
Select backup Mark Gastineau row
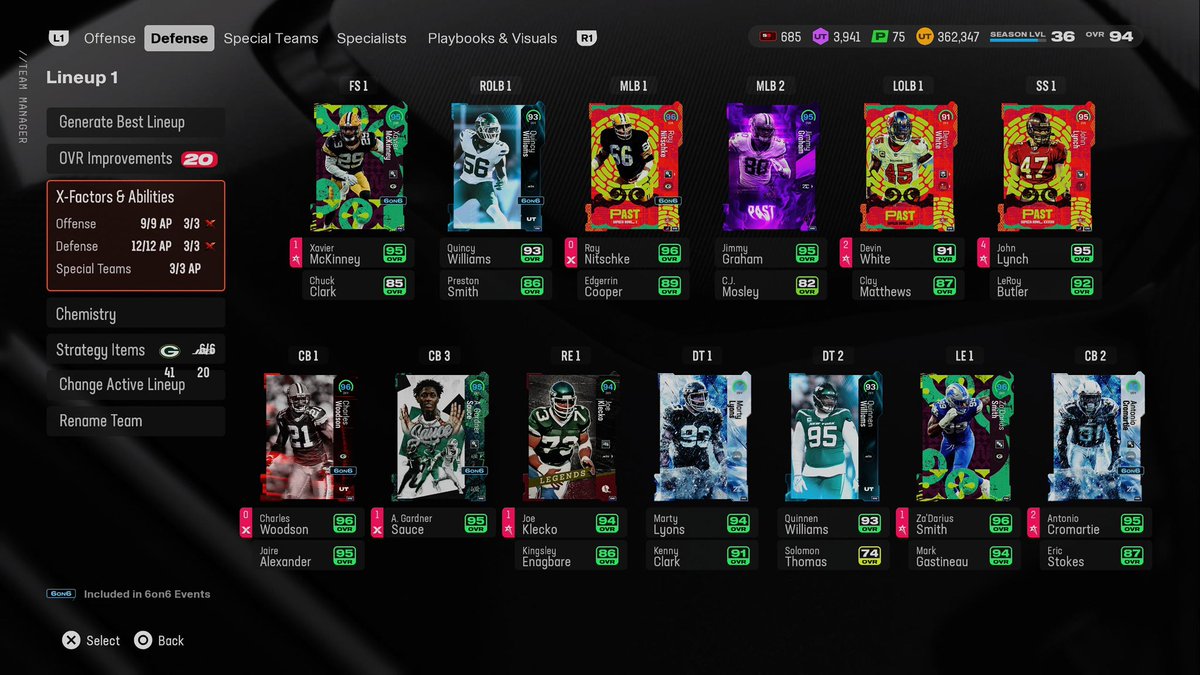tap(966, 556)
